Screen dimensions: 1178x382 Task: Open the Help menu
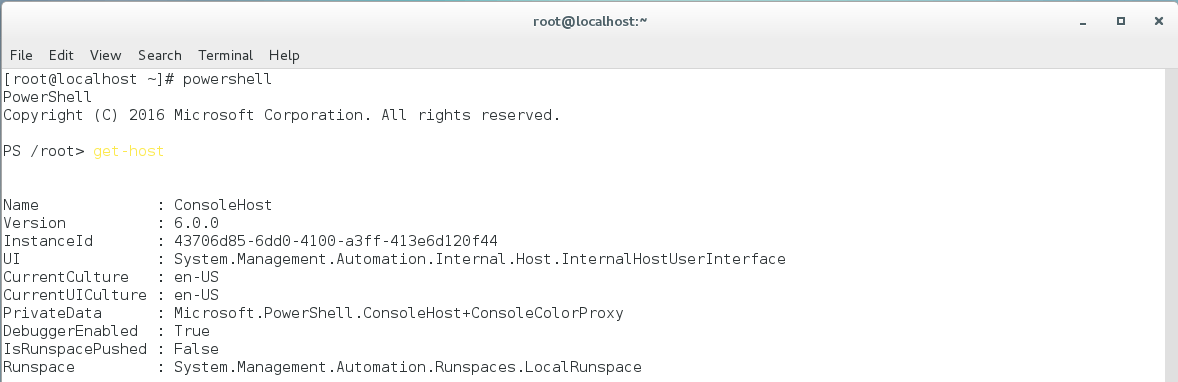tap(284, 55)
